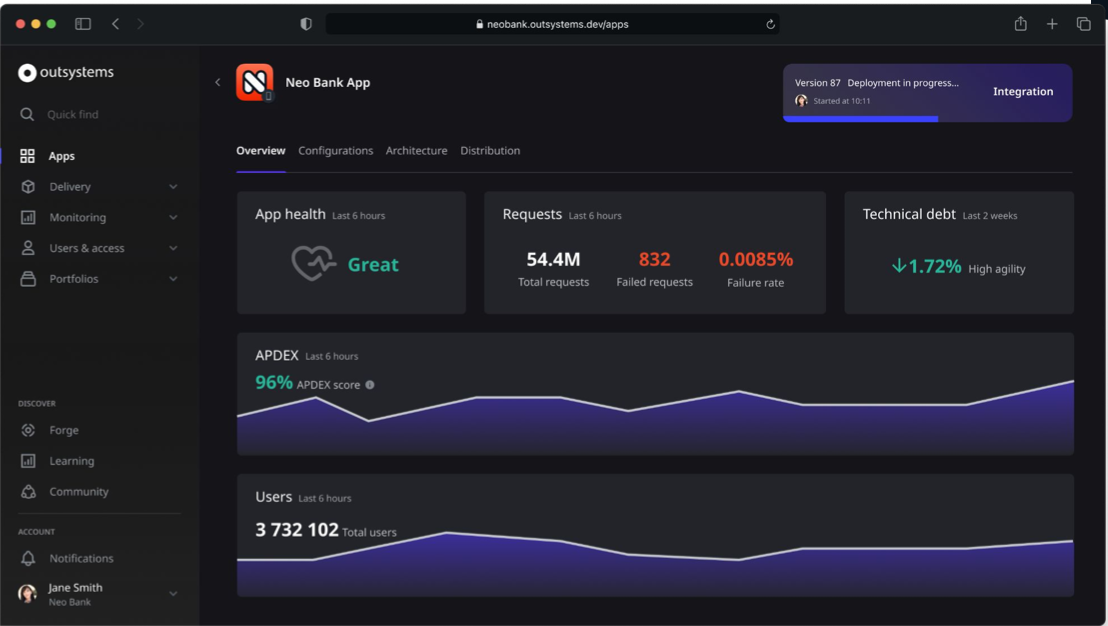Click the 'Neo Bank App' title
The width and height of the screenshot is (1108, 626).
pos(328,83)
